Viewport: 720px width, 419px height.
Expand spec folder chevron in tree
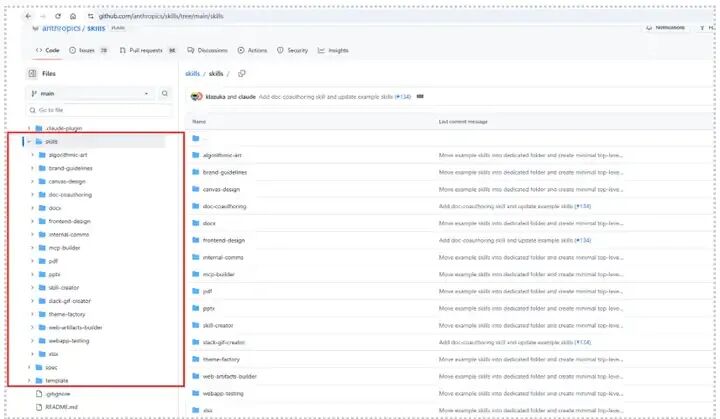coord(29,367)
